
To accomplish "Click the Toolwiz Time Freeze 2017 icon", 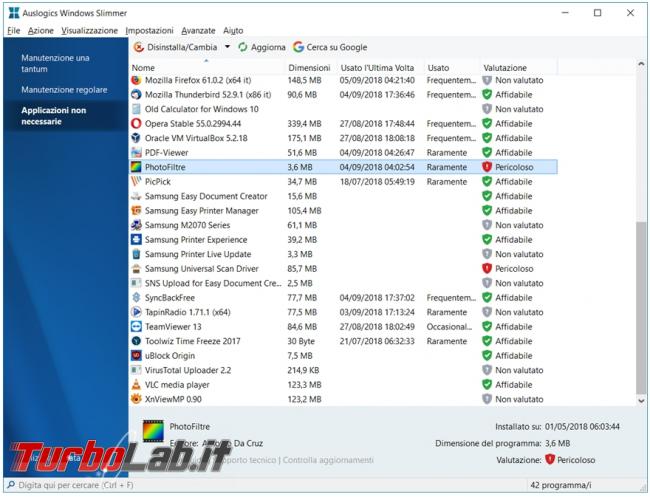I will click(136, 342).
